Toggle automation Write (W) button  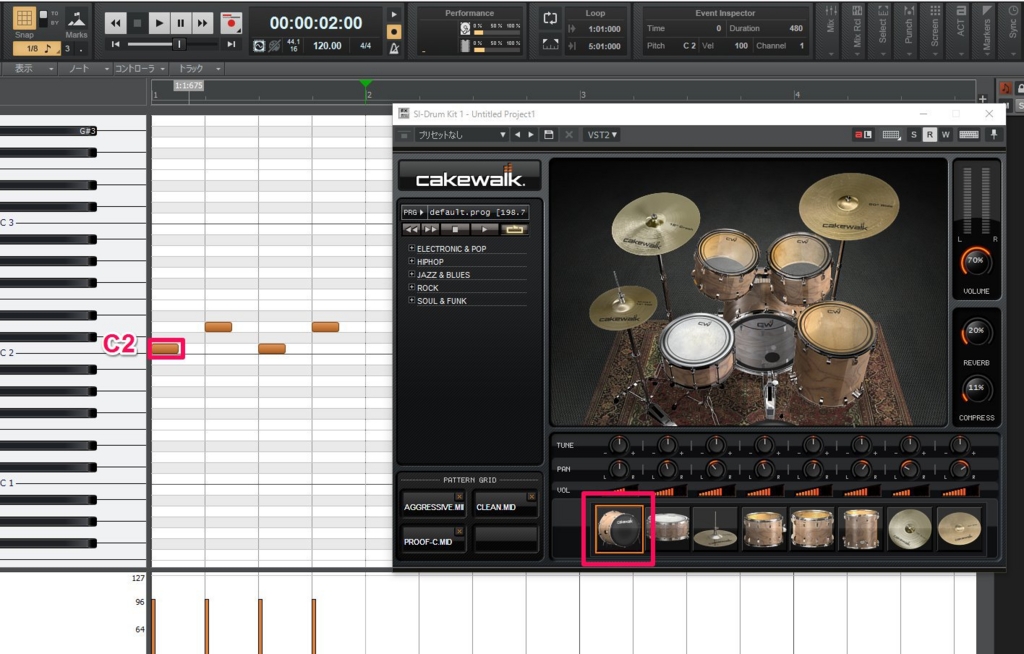pyautogui.click(x=945, y=135)
